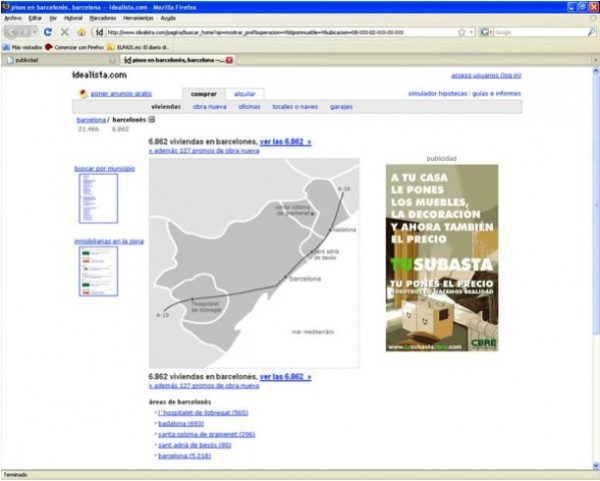
Task: Open the Marcadores menu
Action: [x=104, y=18]
